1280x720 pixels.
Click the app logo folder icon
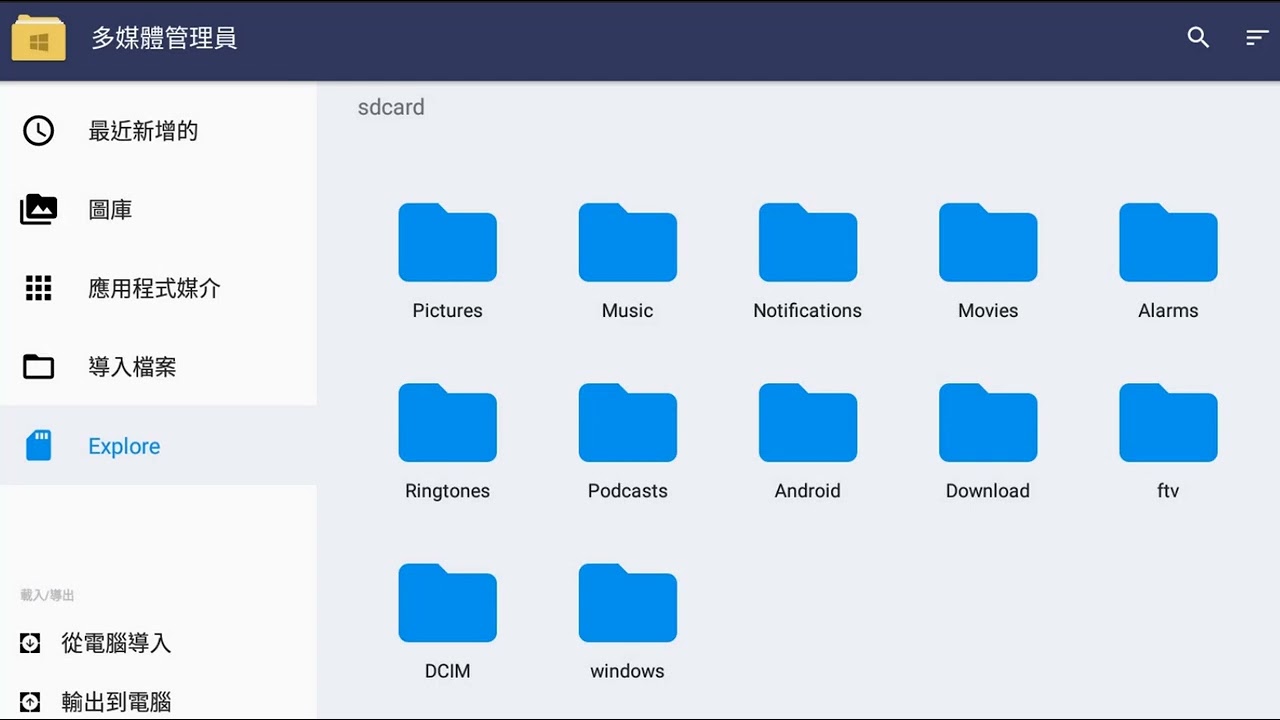[39, 39]
